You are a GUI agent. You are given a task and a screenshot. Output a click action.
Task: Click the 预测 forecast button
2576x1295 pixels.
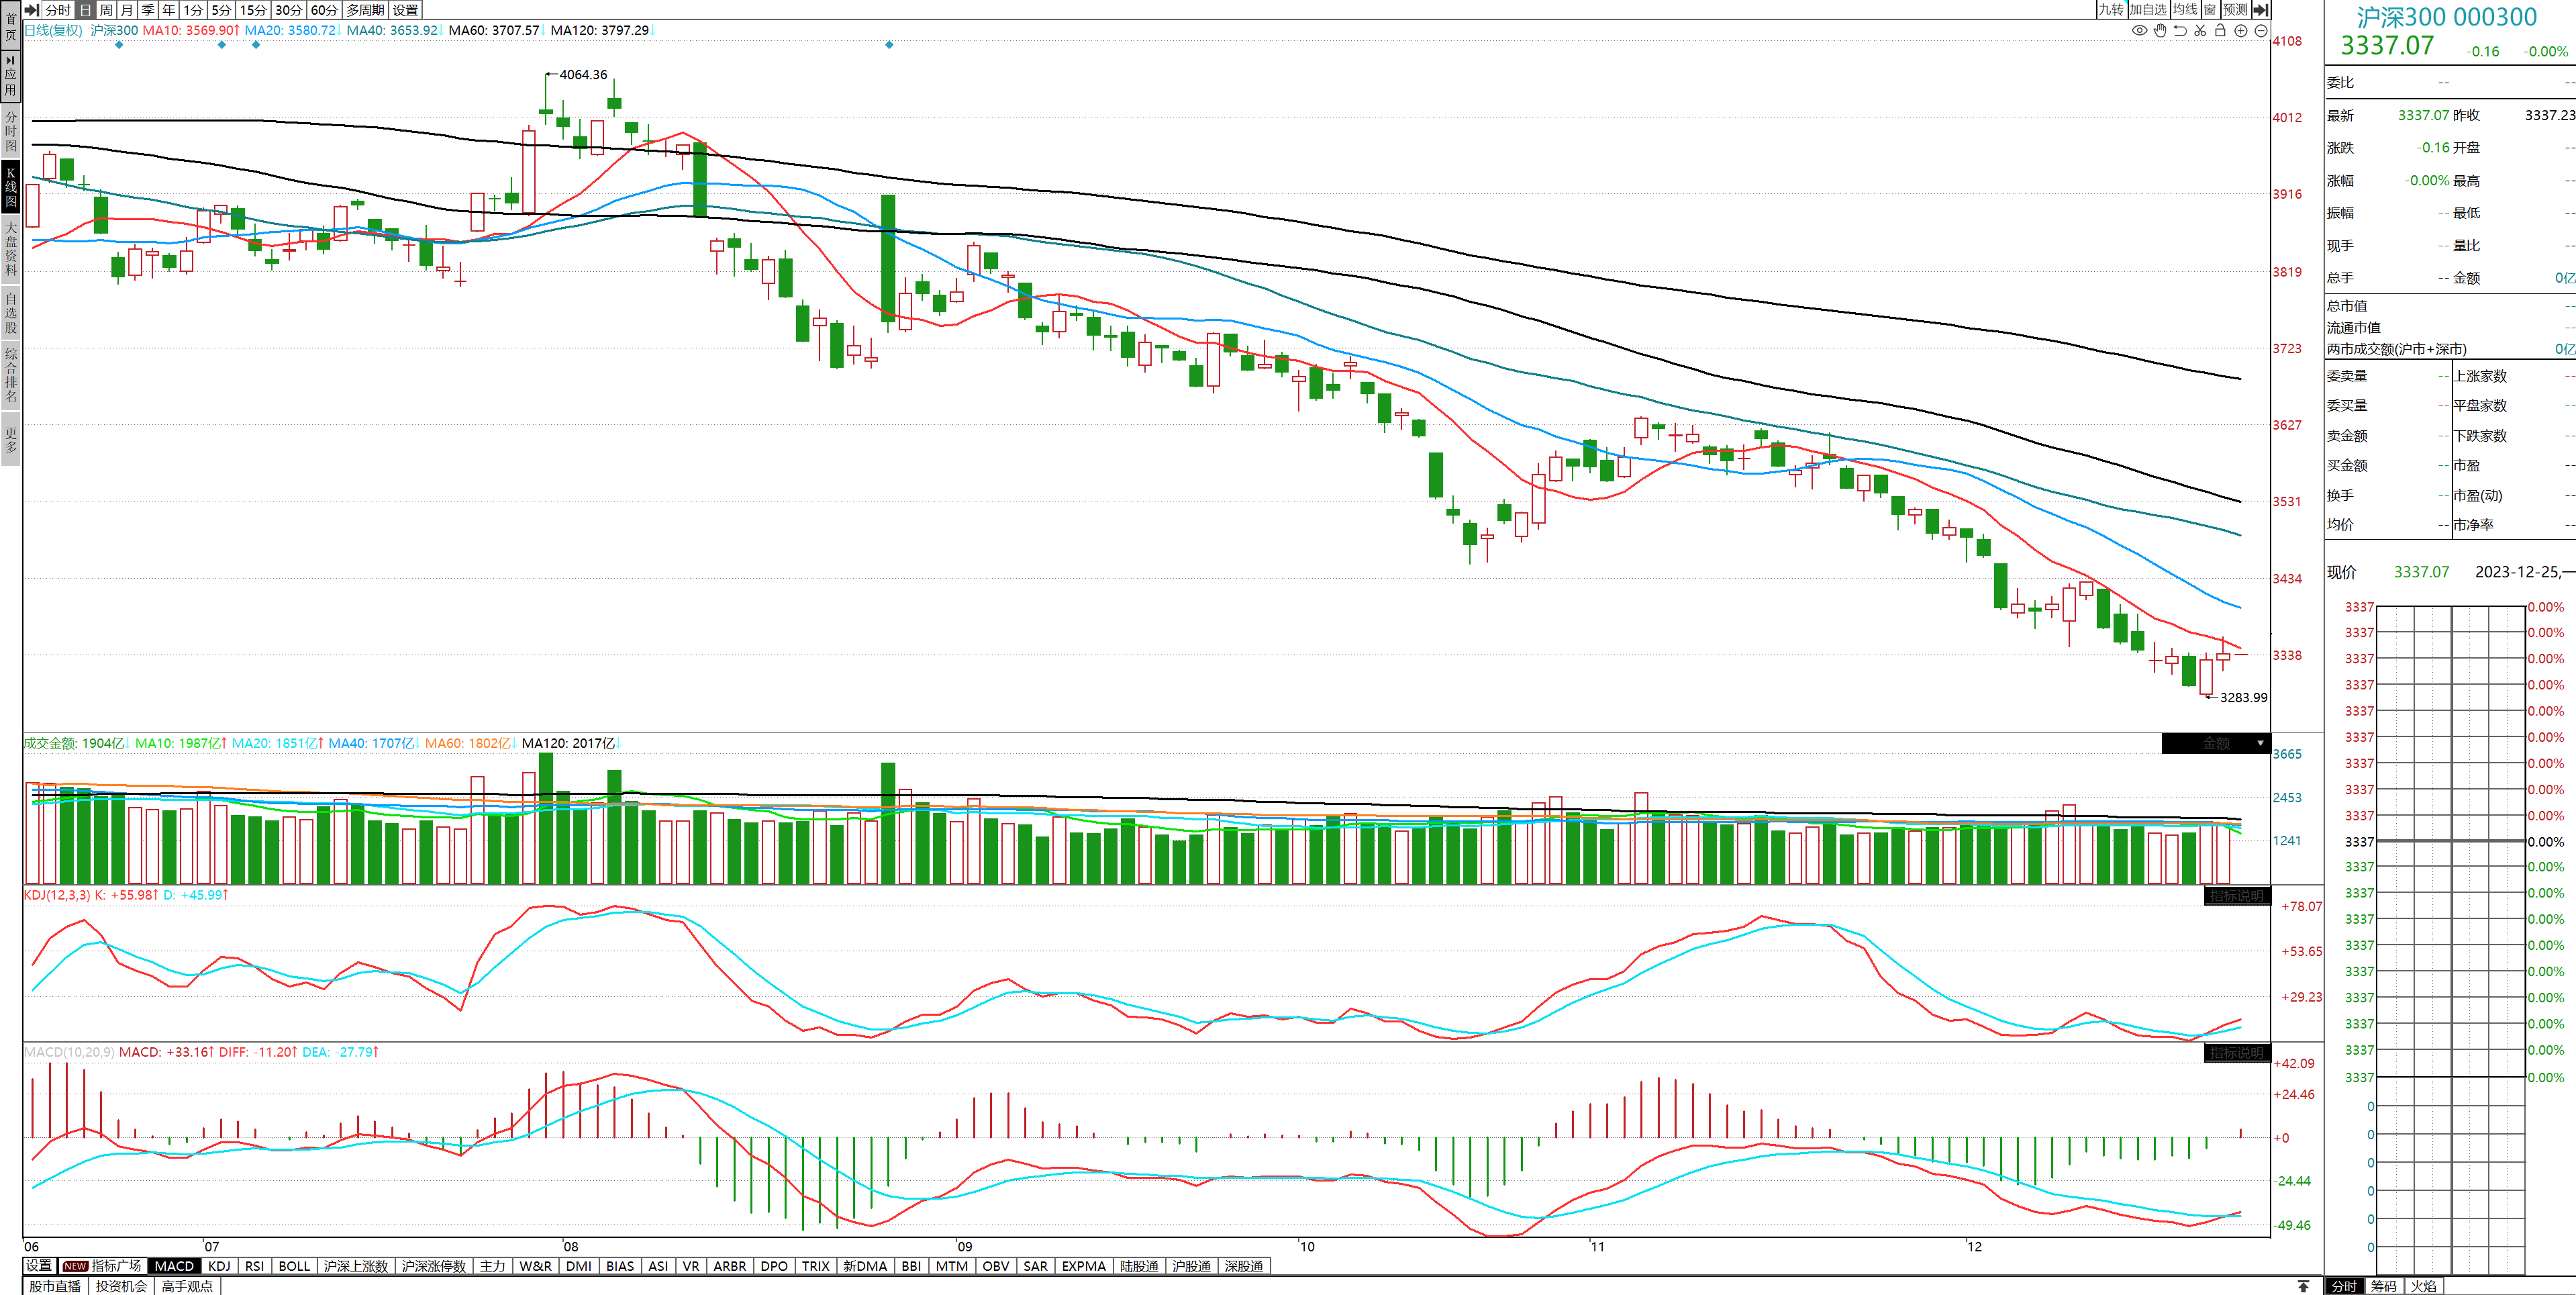click(2235, 10)
